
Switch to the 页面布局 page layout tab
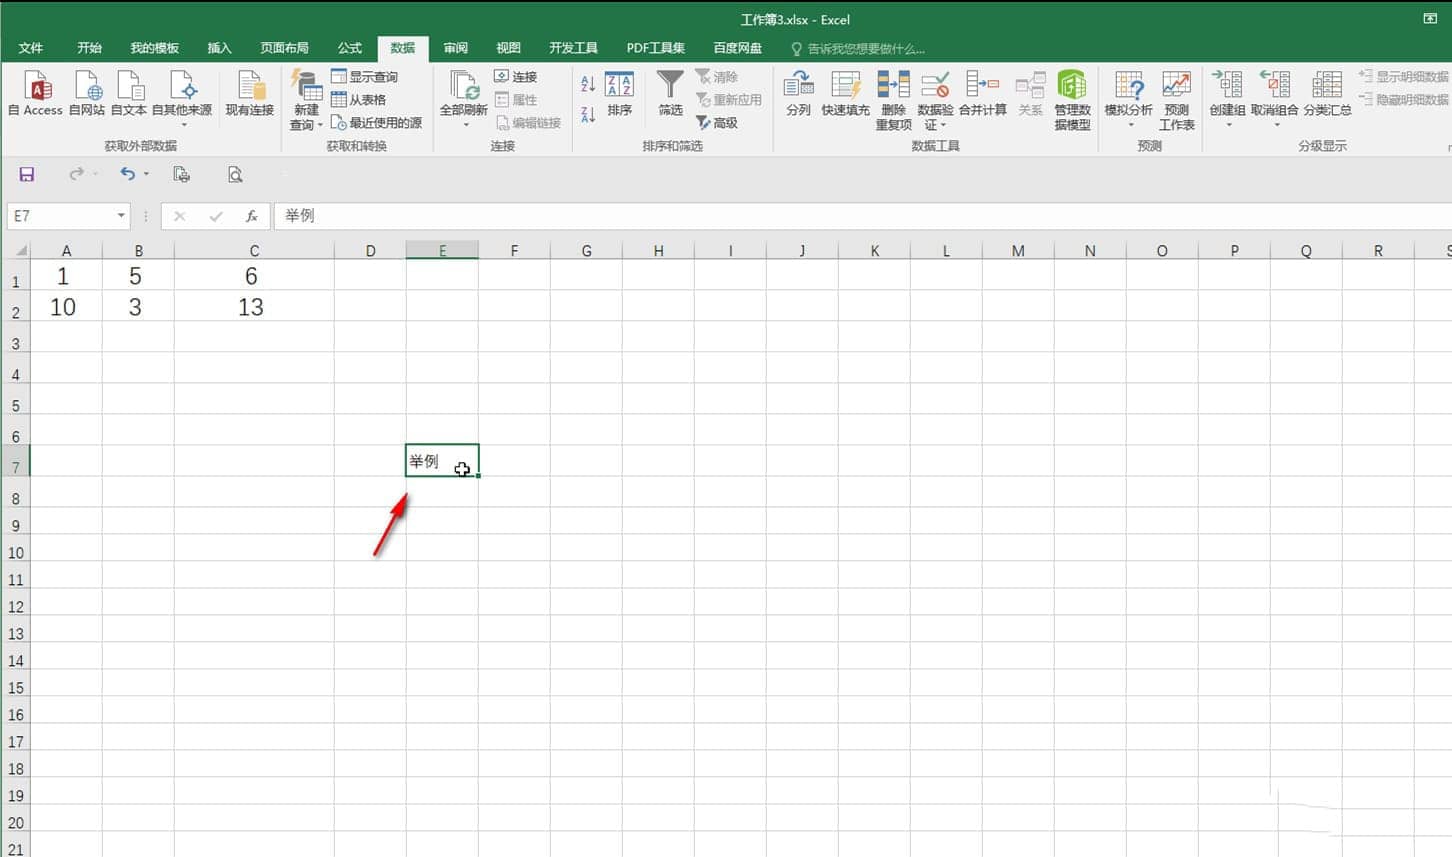[284, 48]
